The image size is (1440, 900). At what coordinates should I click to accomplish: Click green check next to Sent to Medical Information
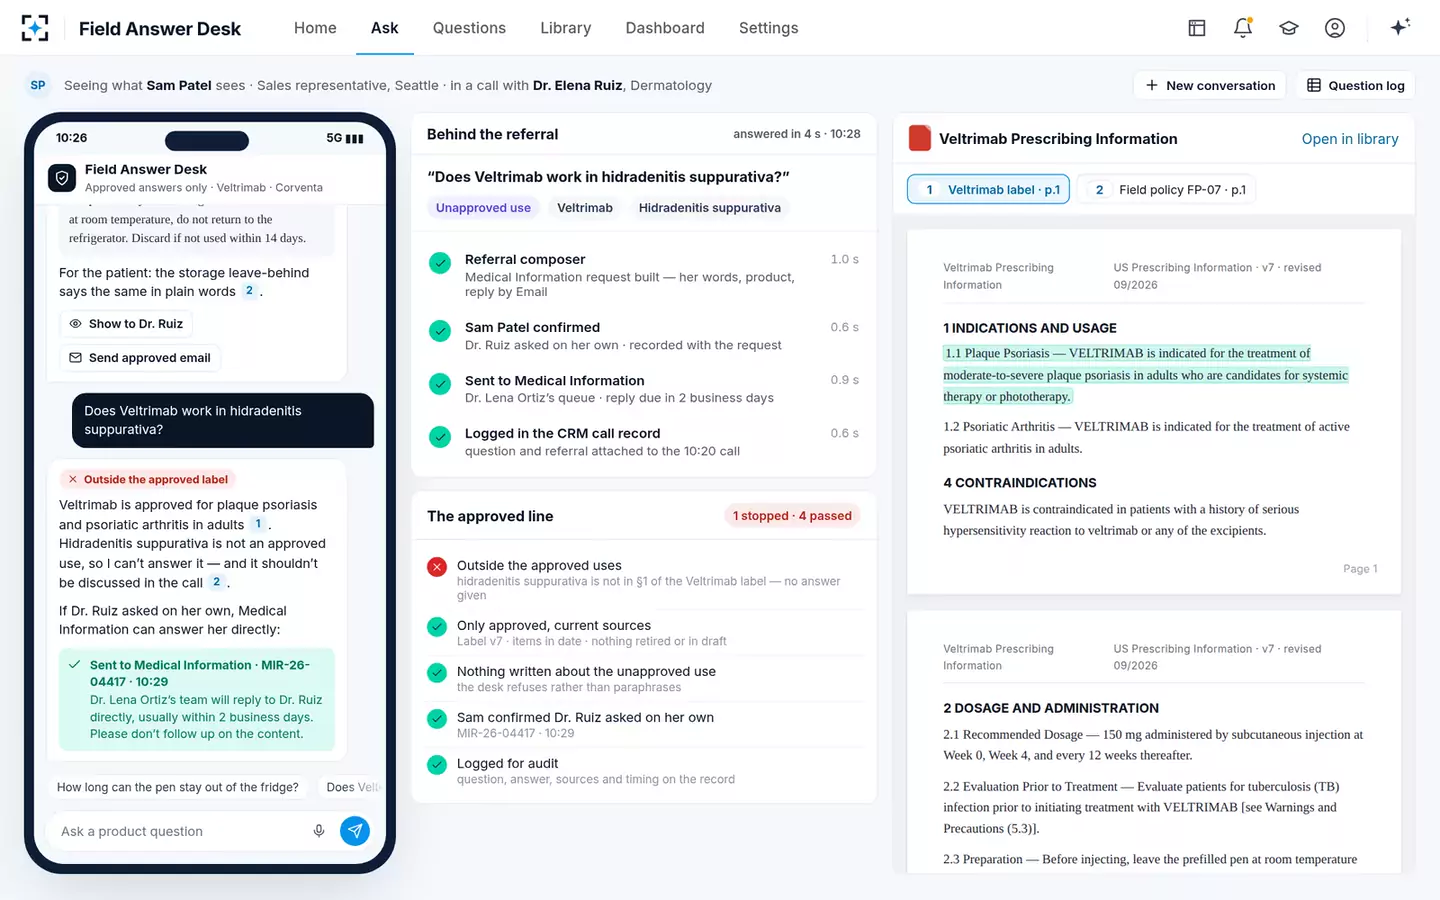point(440,384)
